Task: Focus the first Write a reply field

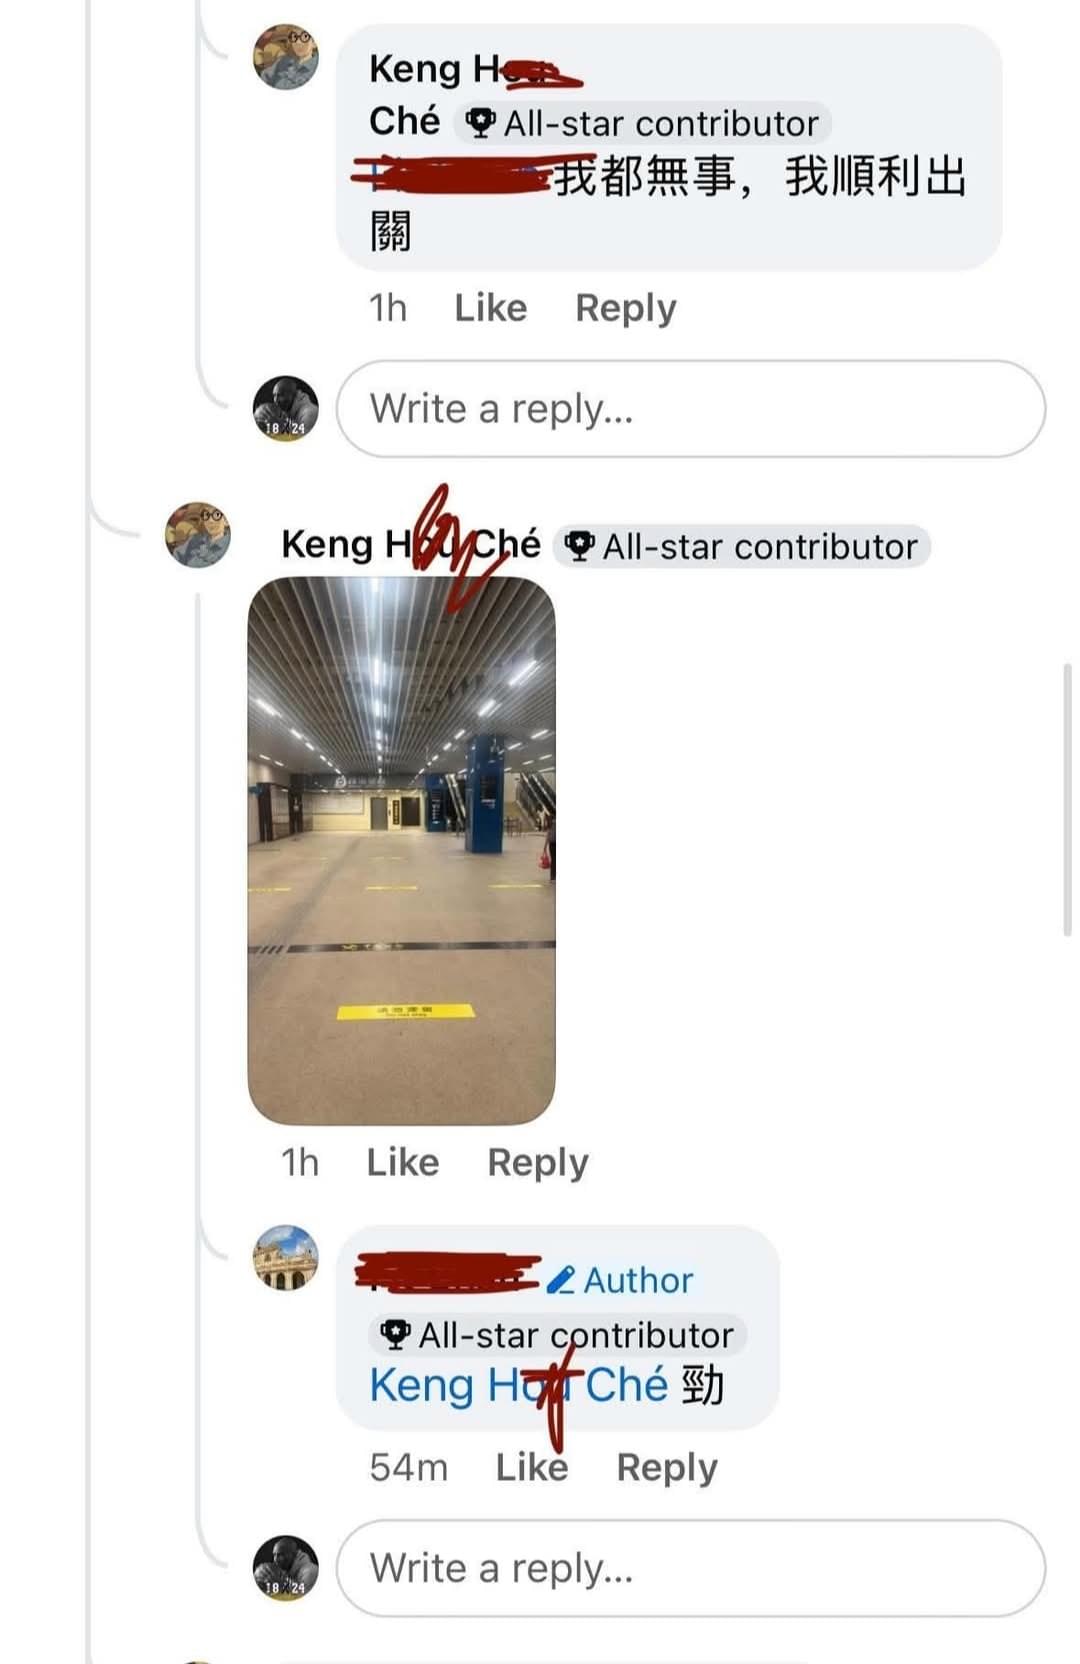Action: point(691,409)
